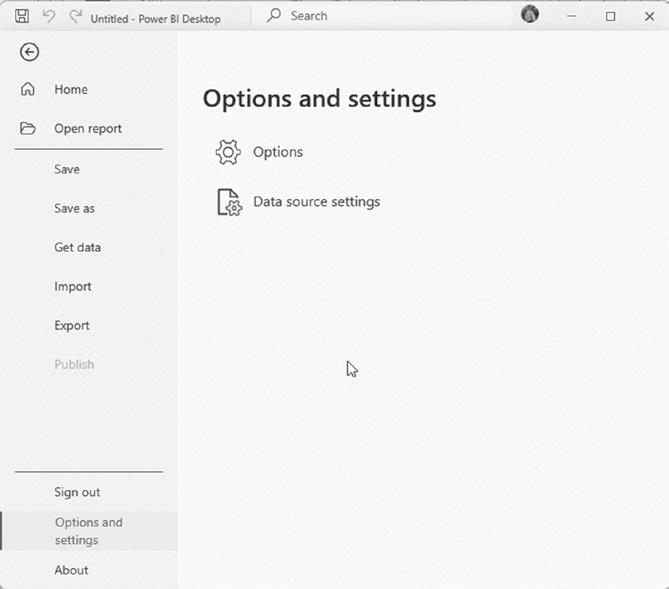669x589 pixels.
Task: Open the Options link text
Action: point(278,152)
